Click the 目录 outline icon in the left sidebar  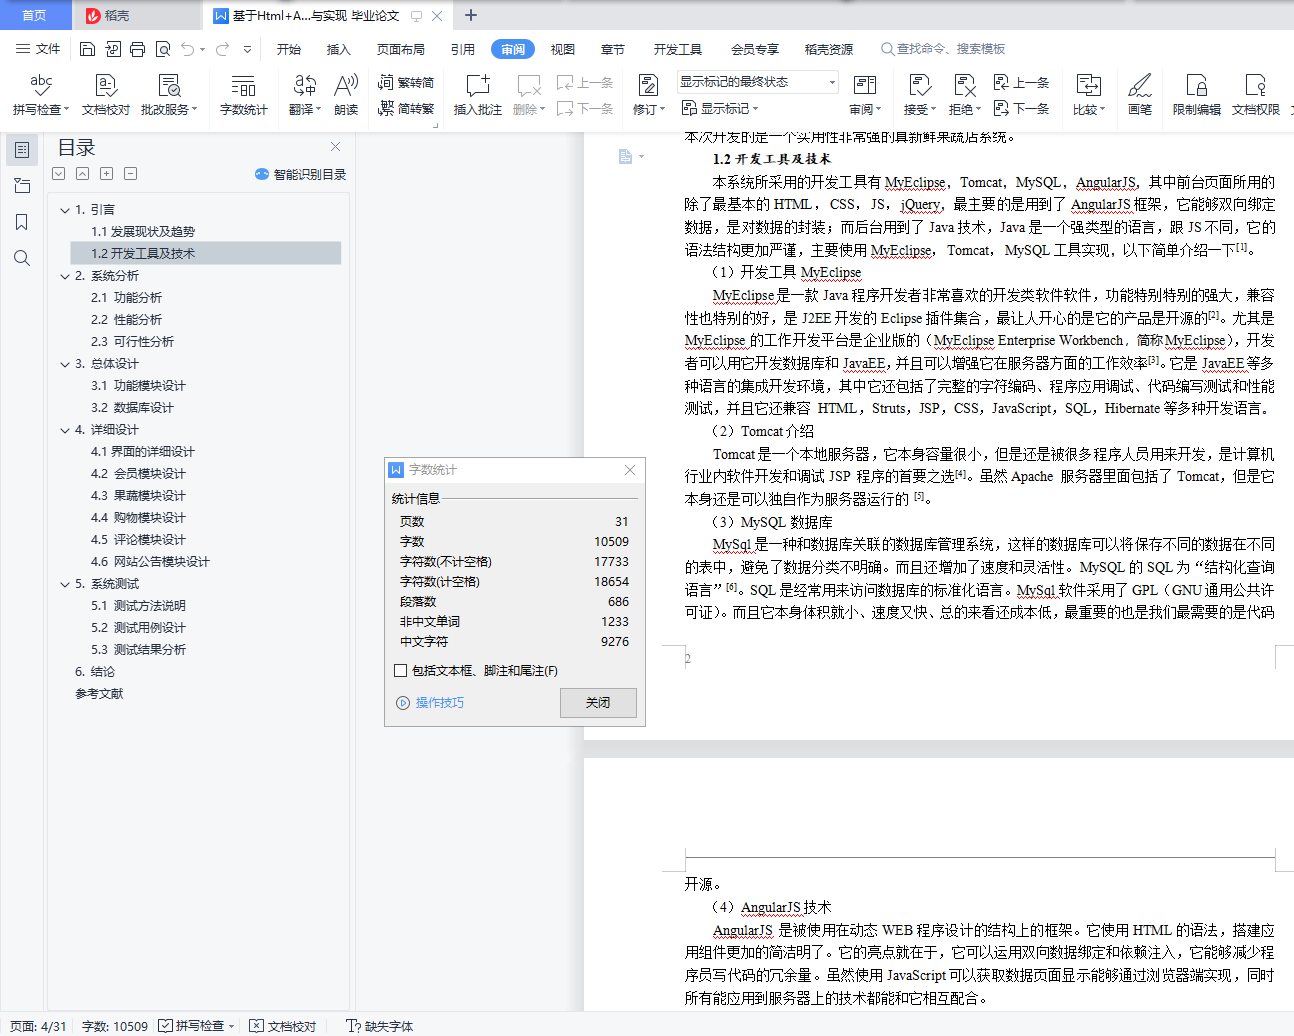click(22, 150)
